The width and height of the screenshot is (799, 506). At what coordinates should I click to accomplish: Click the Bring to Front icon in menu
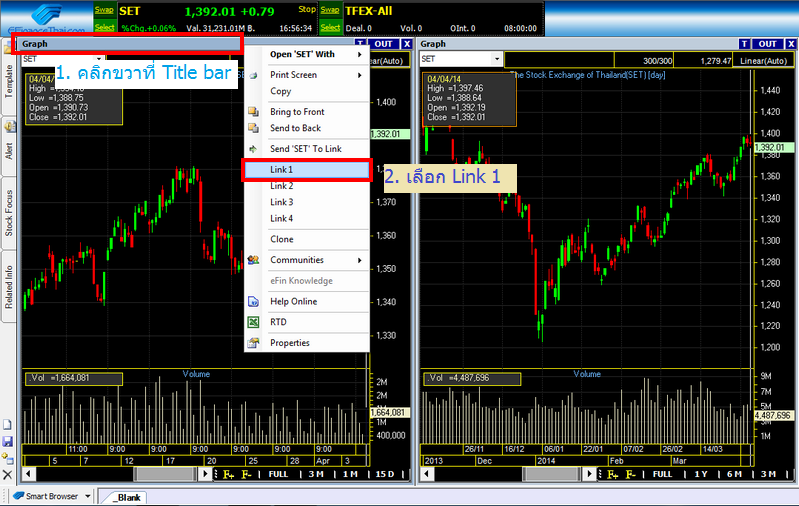click(253, 112)
